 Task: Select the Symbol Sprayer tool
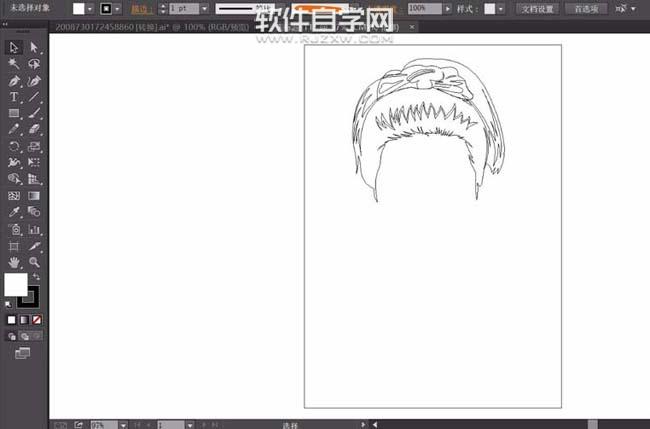point(14,229)
